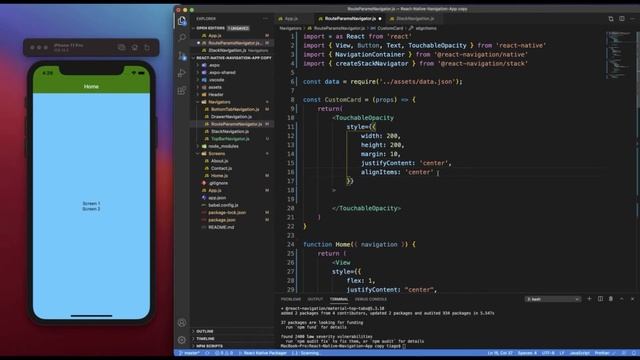Screen dimensions: 640x360
Task: Switch to the App.js editor tab
Action: click(x=291, y=19)
